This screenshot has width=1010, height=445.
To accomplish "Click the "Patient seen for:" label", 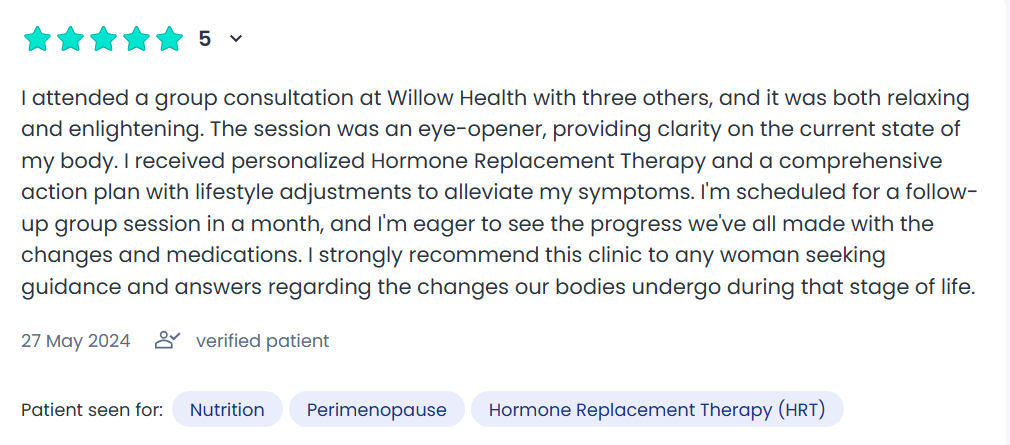I will [x=92, y=410].
